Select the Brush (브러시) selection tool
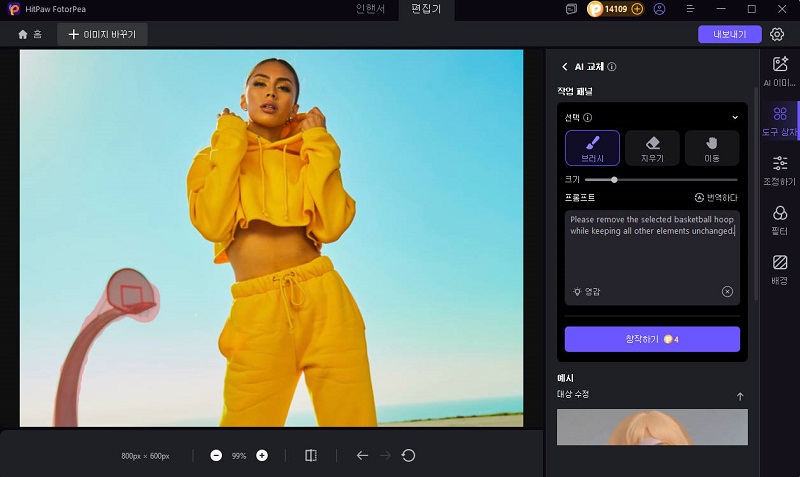Image resolution: width=800 pixels, height=477 pixels. (x=592, y=148)
